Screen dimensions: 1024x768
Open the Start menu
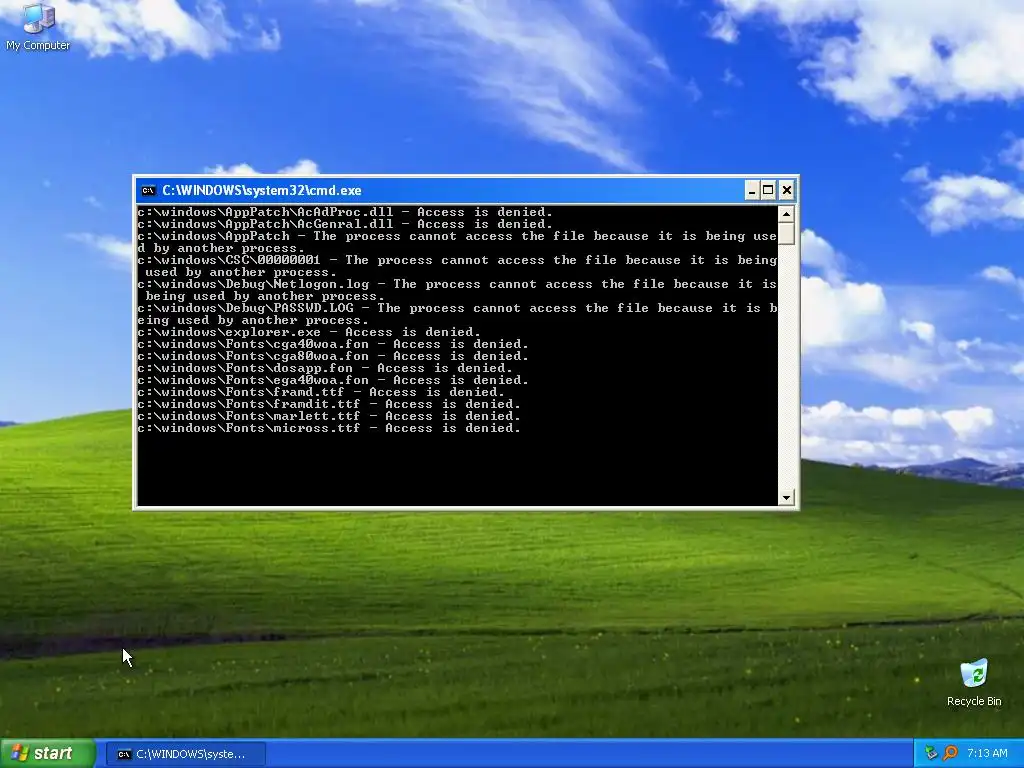(48, 754)
